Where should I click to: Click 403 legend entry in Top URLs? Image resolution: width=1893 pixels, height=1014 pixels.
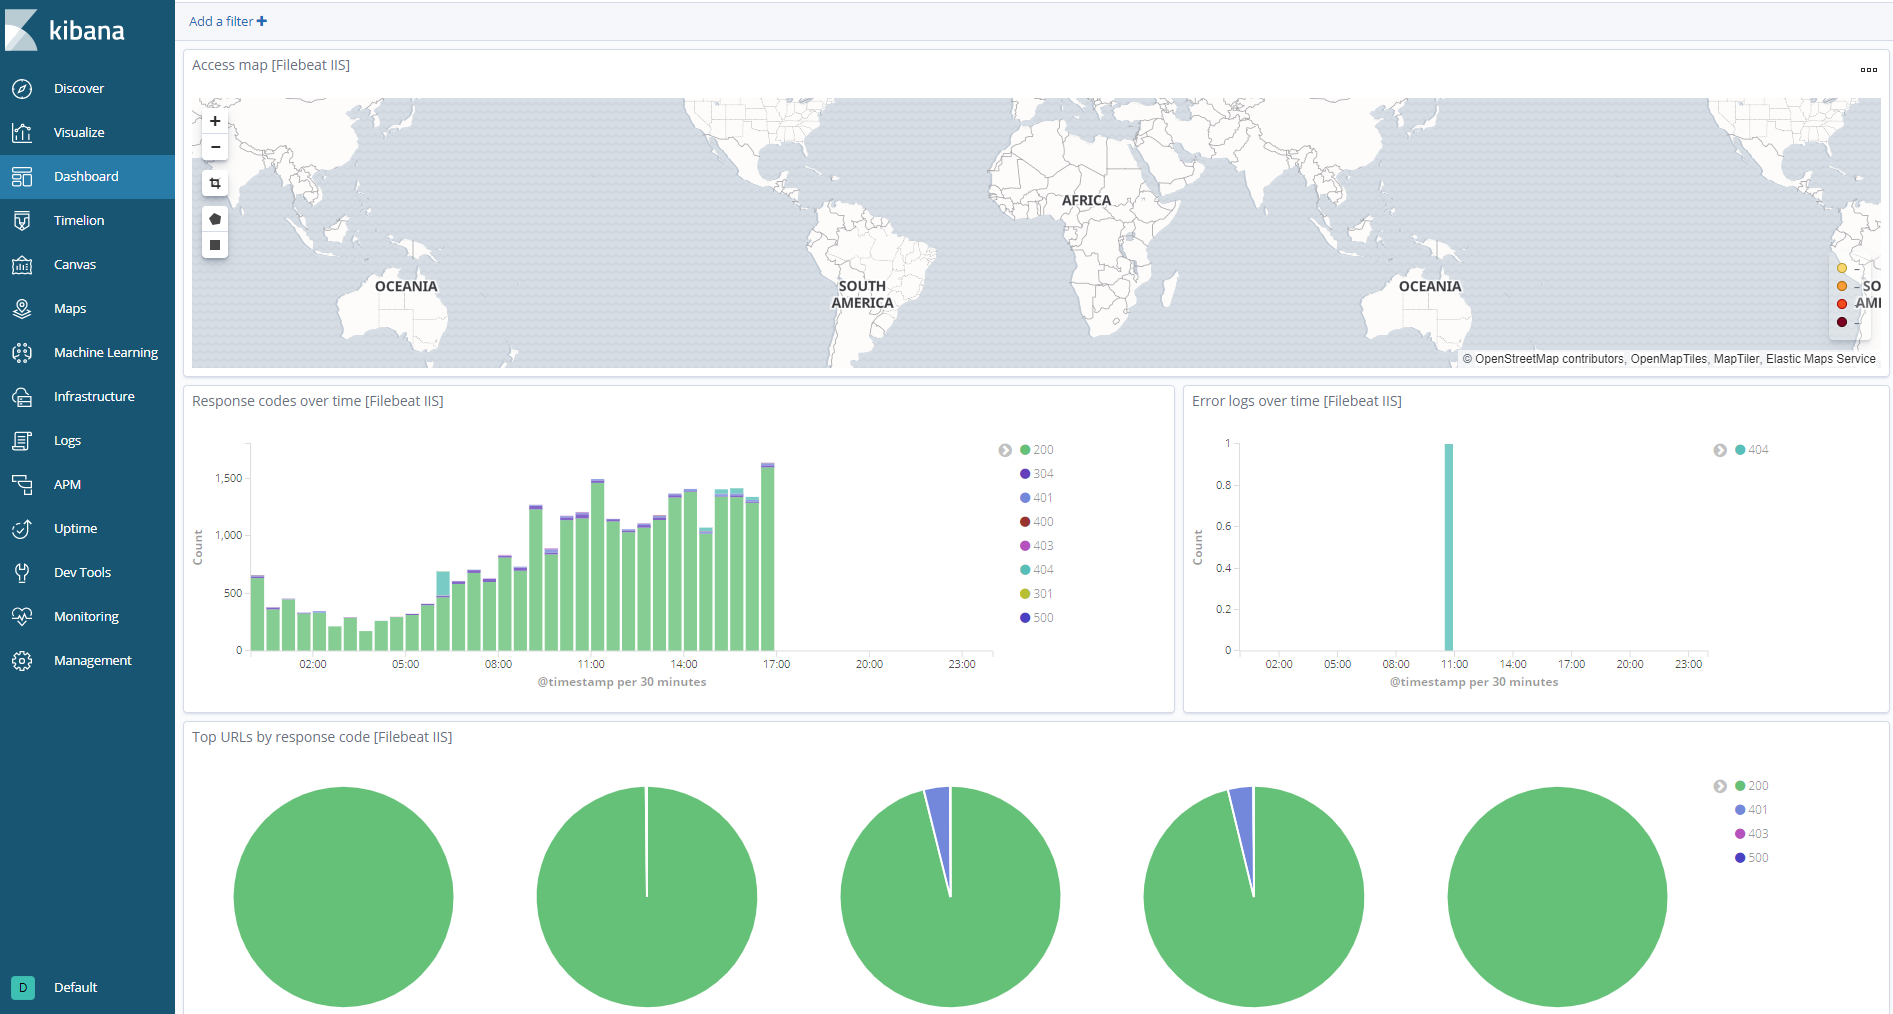1751,834
